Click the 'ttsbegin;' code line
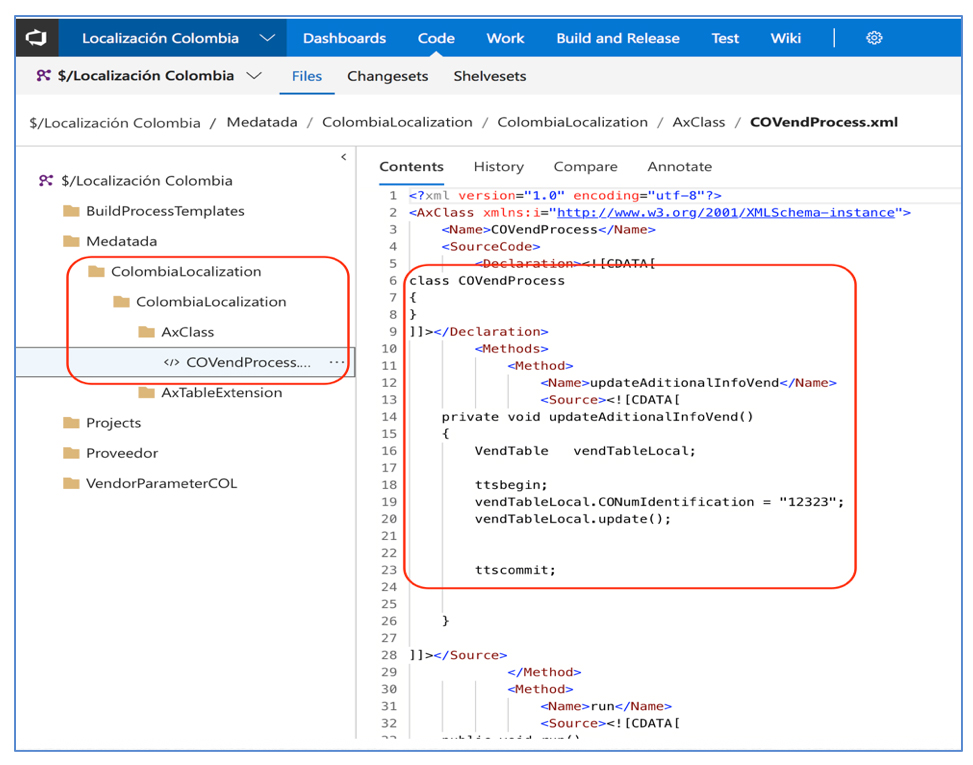The width and height of the screenshot is (973, 765). coord(511,485)
